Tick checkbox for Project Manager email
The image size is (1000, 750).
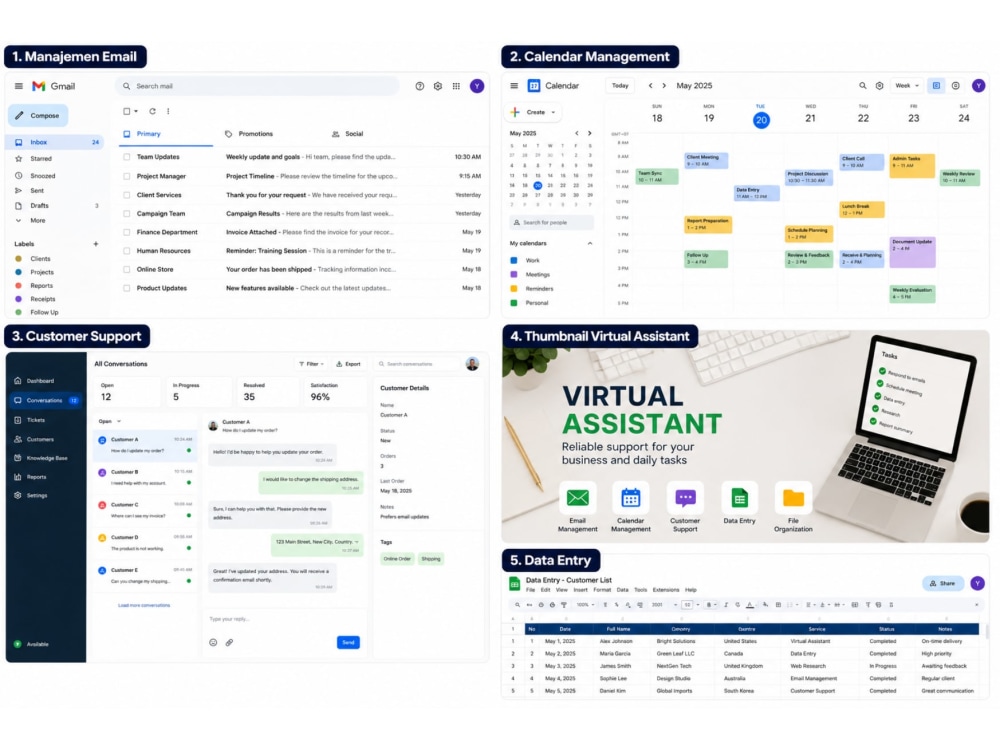[126, 176]
